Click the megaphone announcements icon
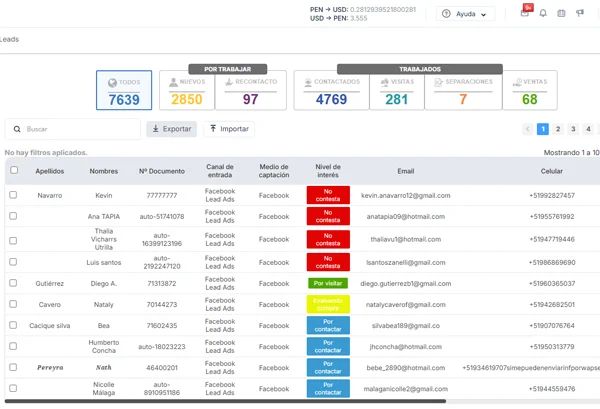Viewport: 600px width, 409px height. point(580,14)
